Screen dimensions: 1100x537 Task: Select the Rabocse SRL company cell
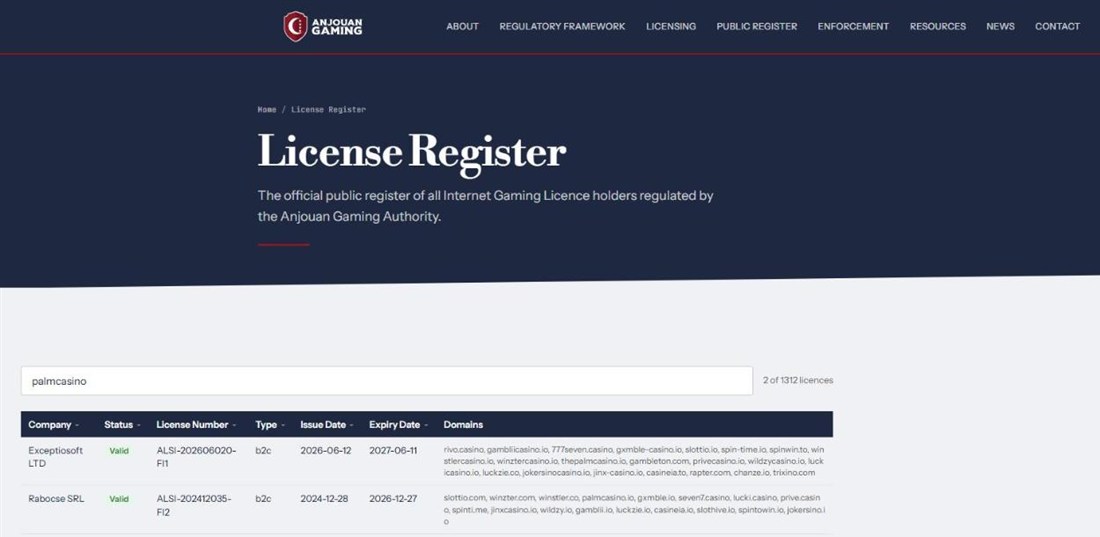pos(56,499)
